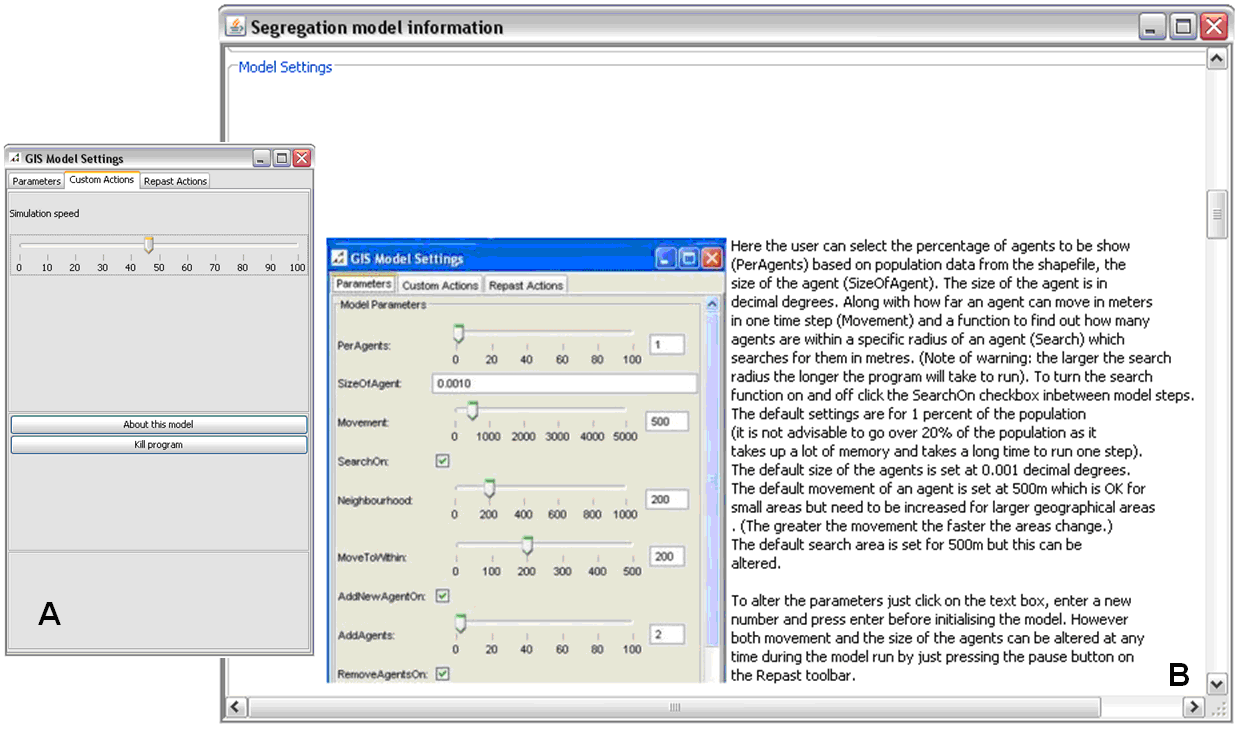Click the Neighbourhood value field showing 200

click(667, 499)
